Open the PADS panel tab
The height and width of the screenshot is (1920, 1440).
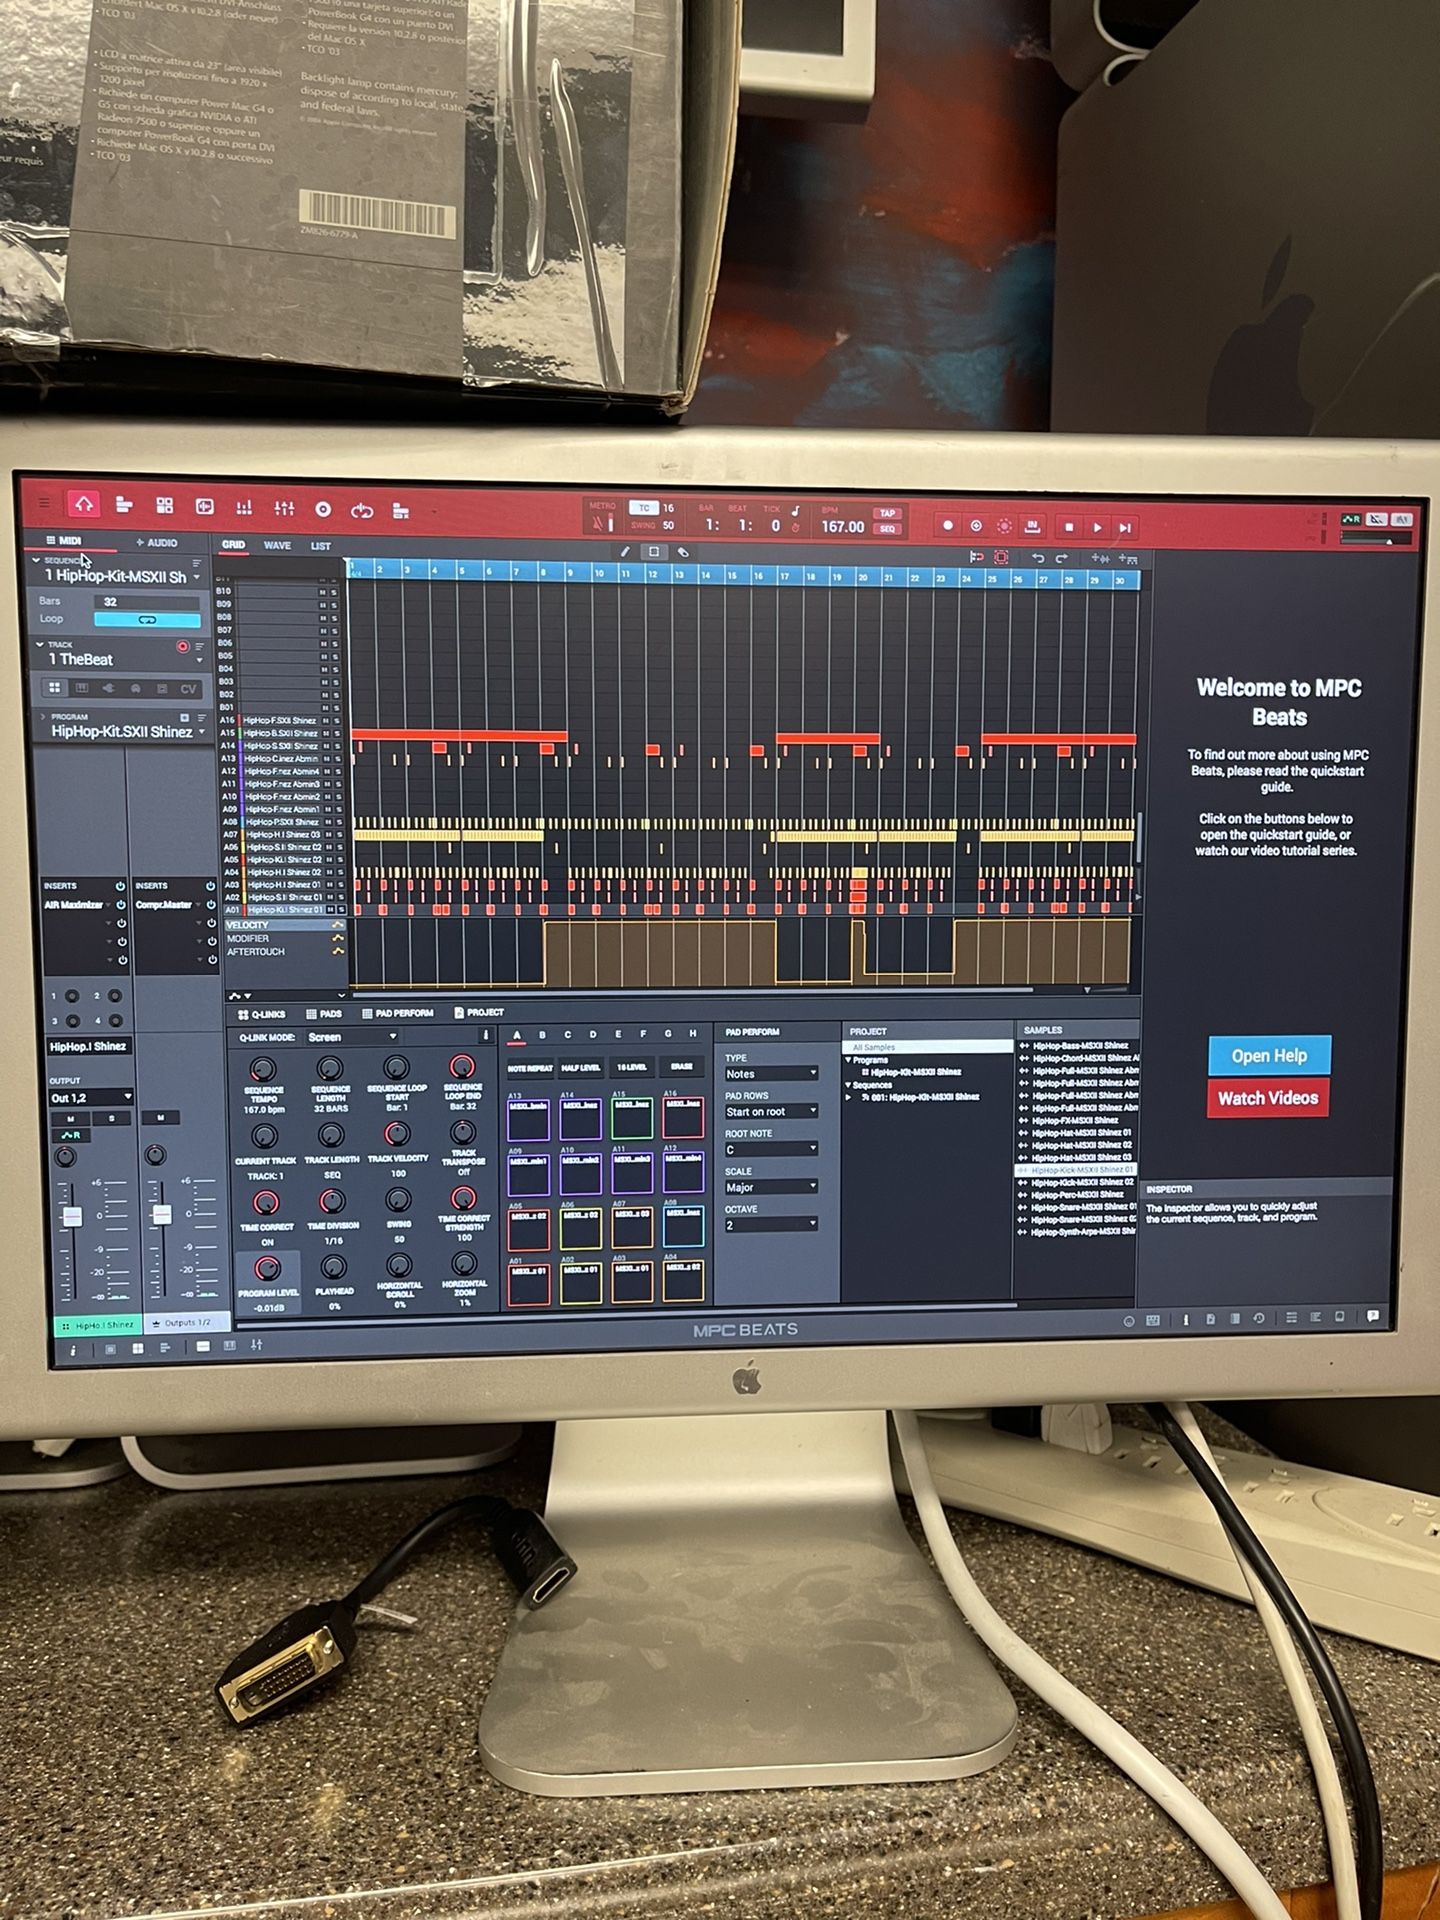click(324, 1013)
